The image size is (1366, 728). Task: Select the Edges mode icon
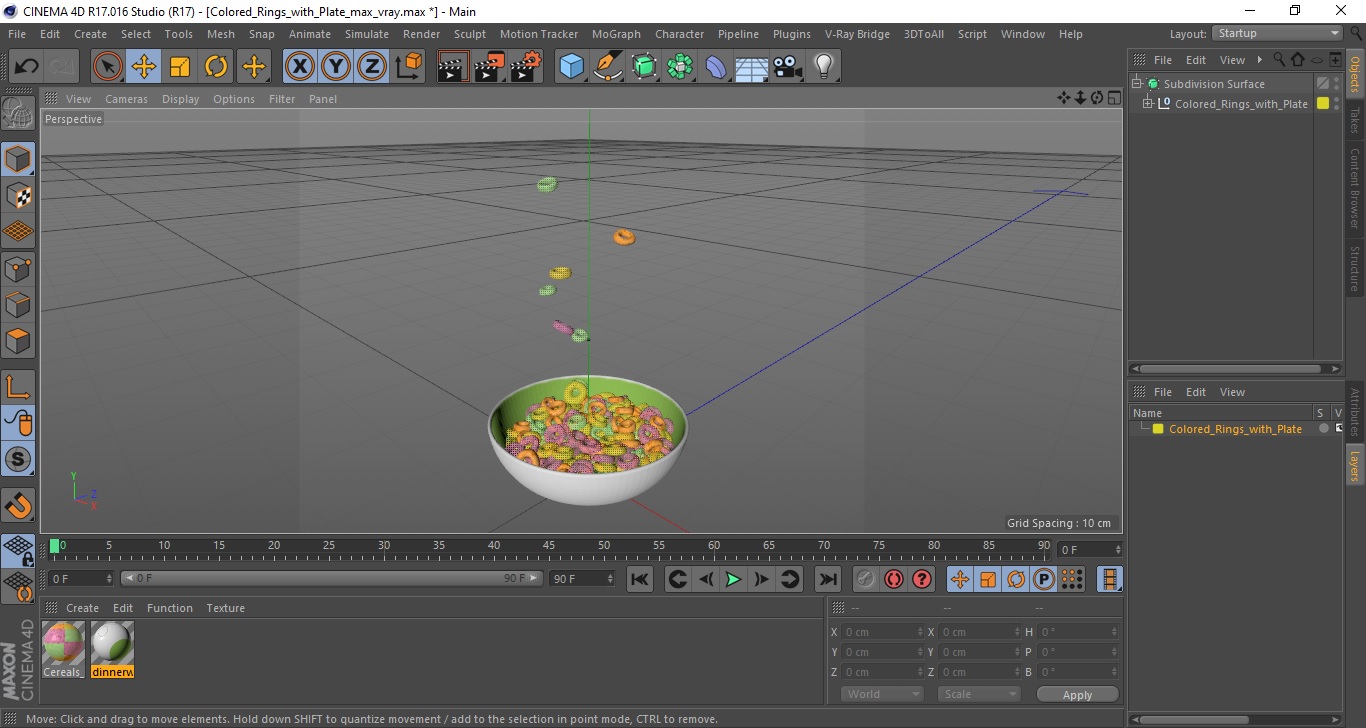[18, 304]
